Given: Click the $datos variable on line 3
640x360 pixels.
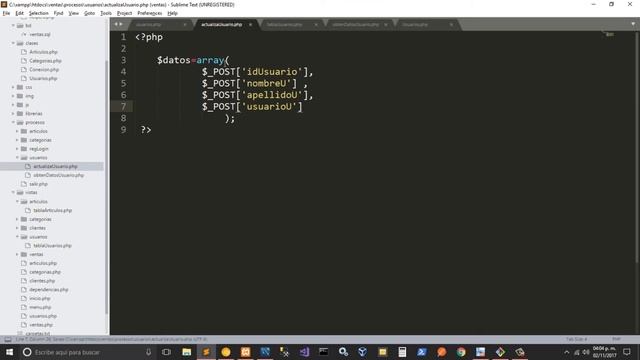Looking at the screenshot, I should [x=174, y=60].
